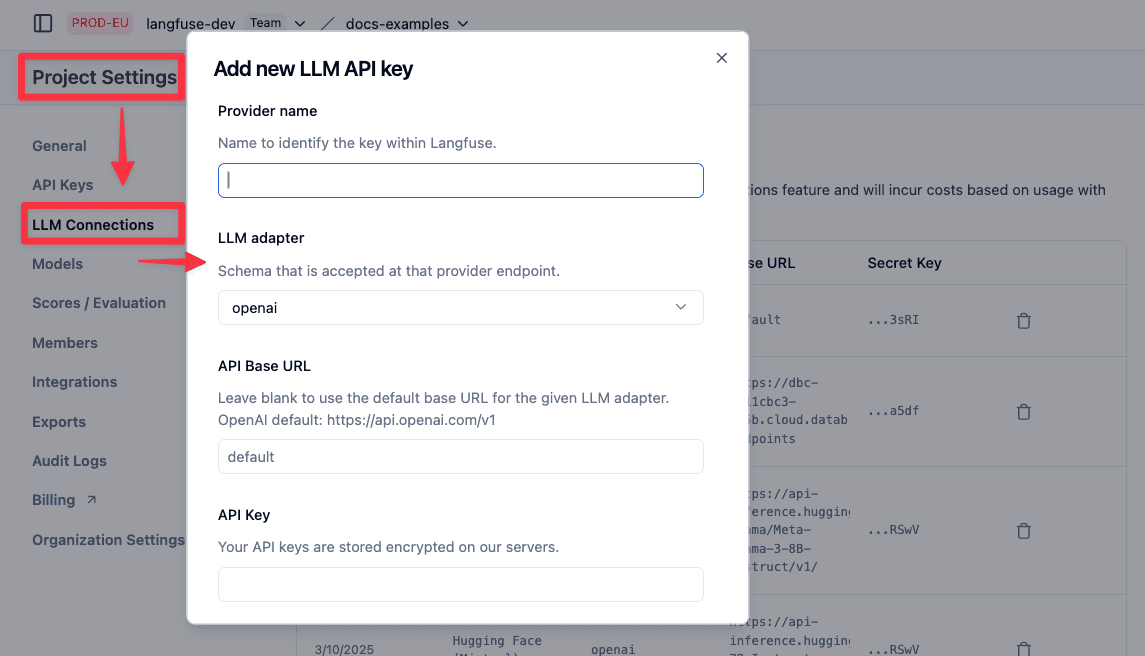Click trash icon beside first RSwV key

tap(1024, 531)
